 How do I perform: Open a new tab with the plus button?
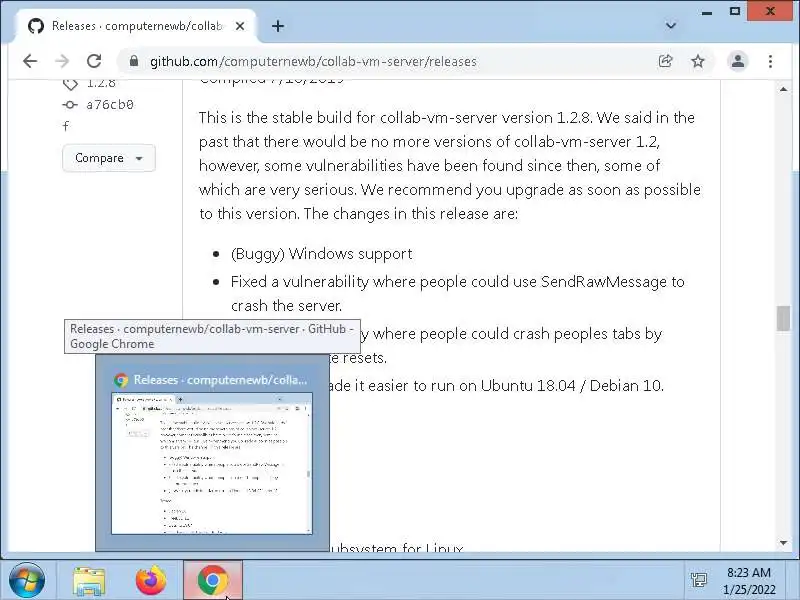(x=278, y=26)
